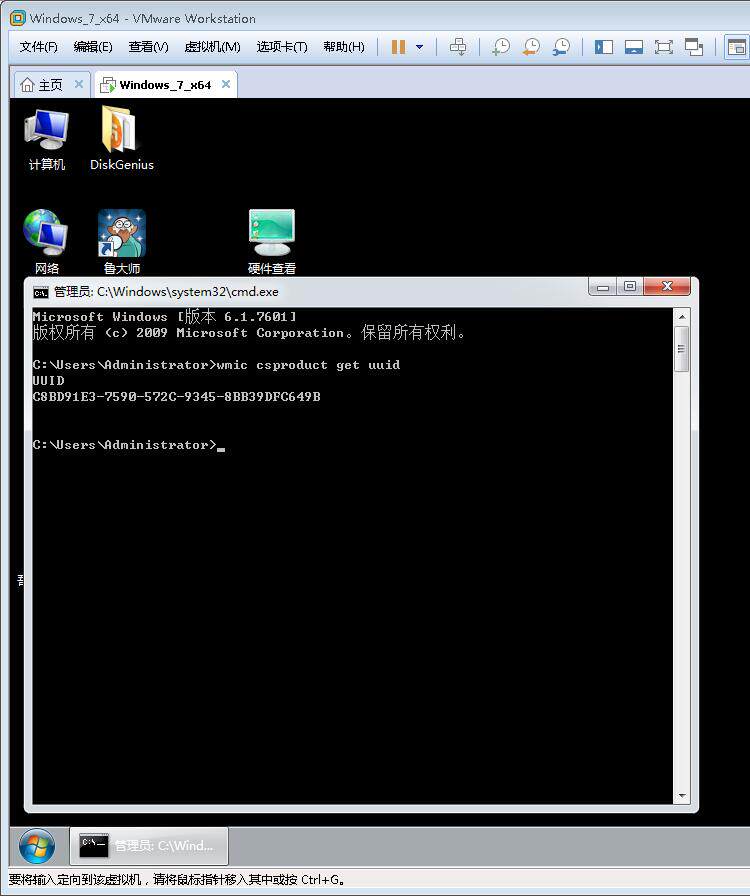This screenshot has width=750, height=896.
Task: Toggle the thumbnail bar view
Action: [633, 47]
